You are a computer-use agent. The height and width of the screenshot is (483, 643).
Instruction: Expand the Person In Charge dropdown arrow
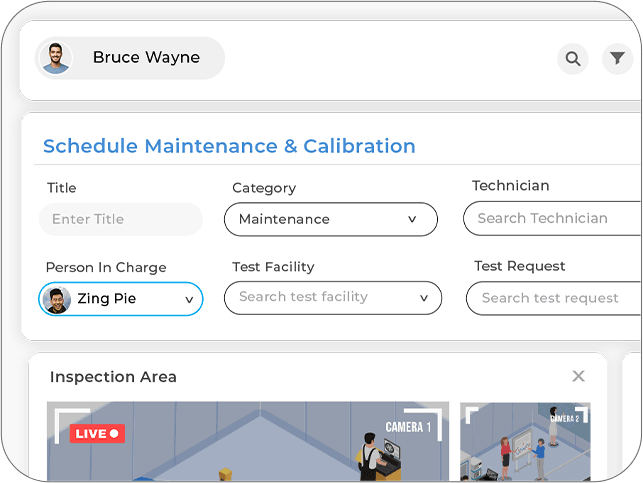[x=189, y=299]
